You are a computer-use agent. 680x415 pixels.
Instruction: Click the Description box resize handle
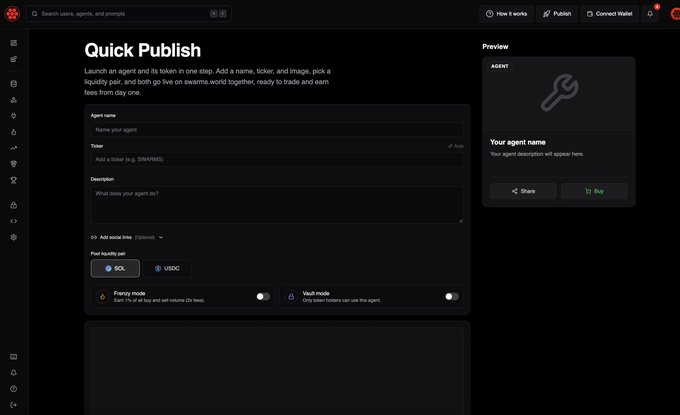[x=461, y=221]
